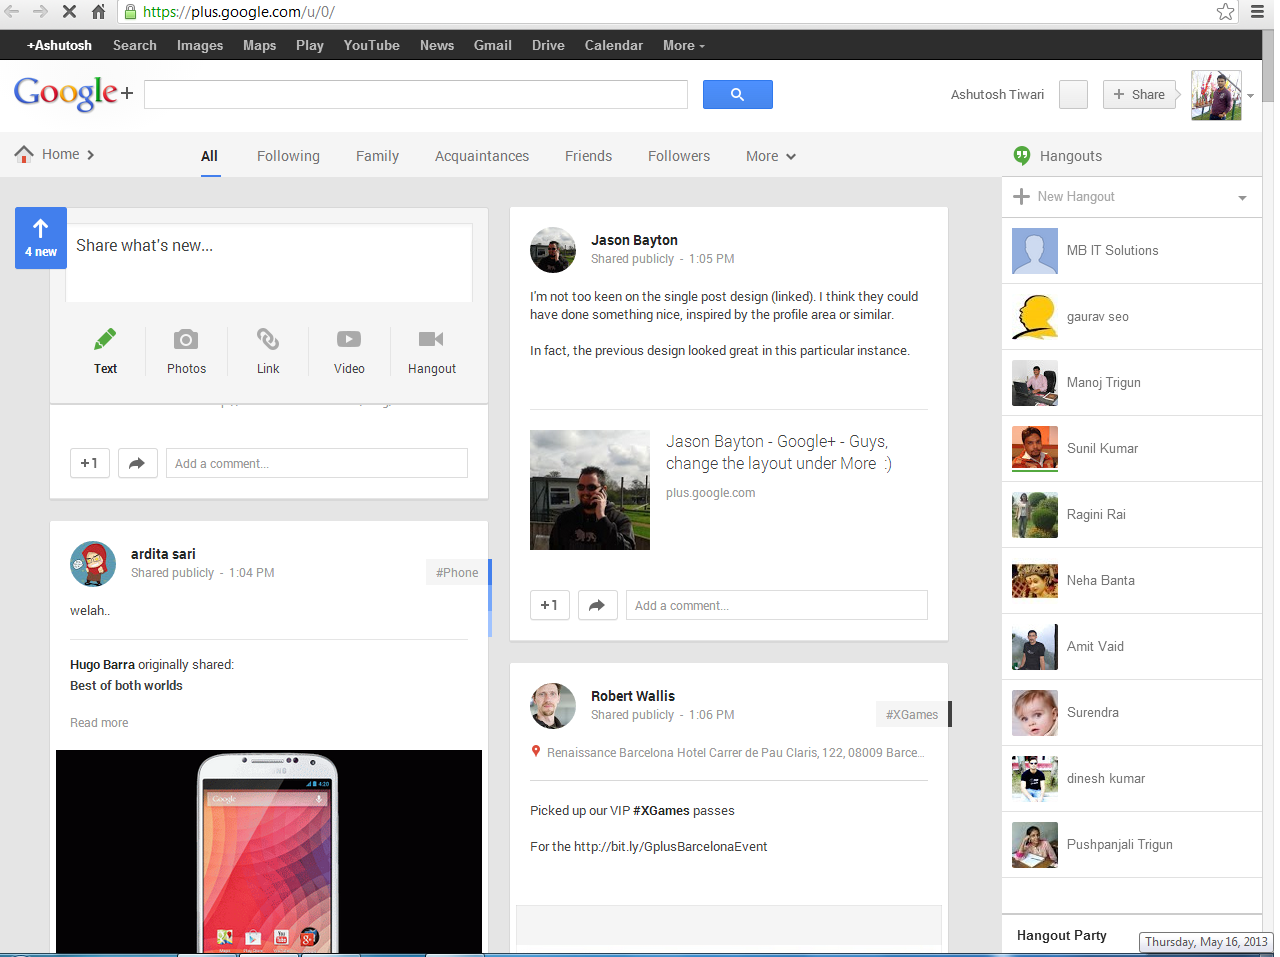1280x957 pixels.
Task: Add a Video with the video icon
Action: 348,339
